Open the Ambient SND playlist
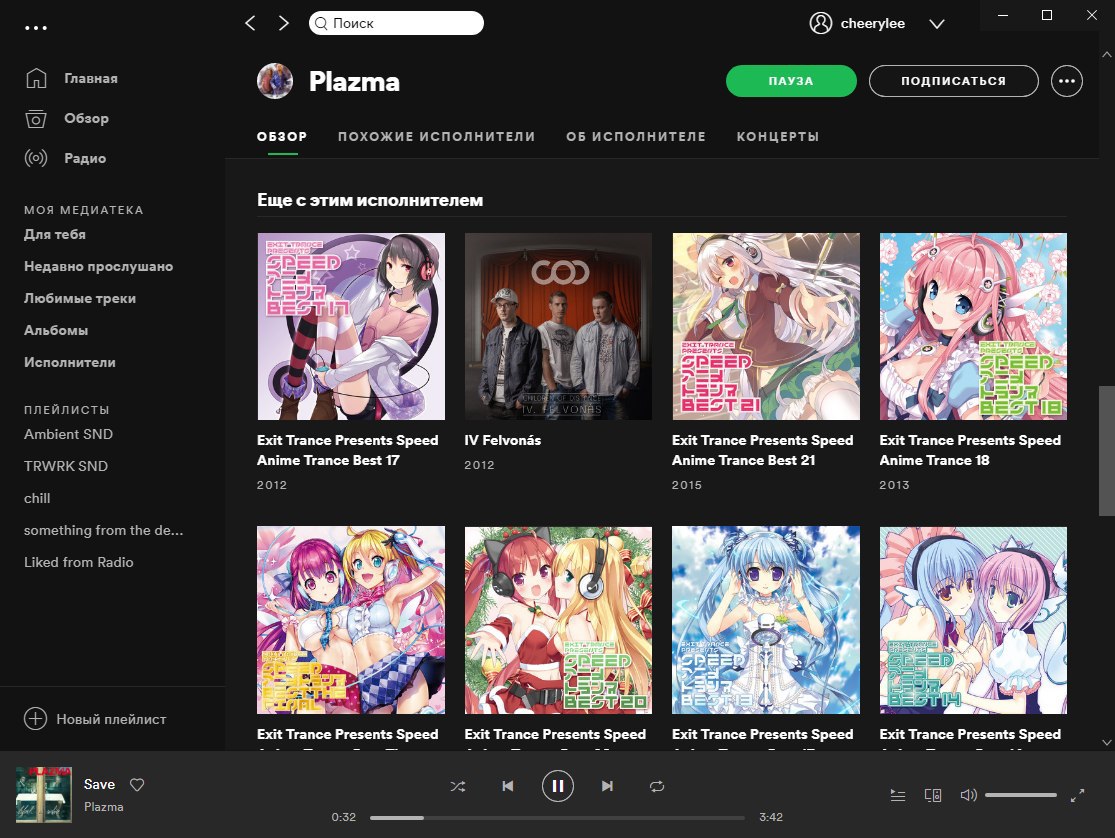Image resolution: width=1115 pixels, height=838 pixels. (x=68, y=434)
